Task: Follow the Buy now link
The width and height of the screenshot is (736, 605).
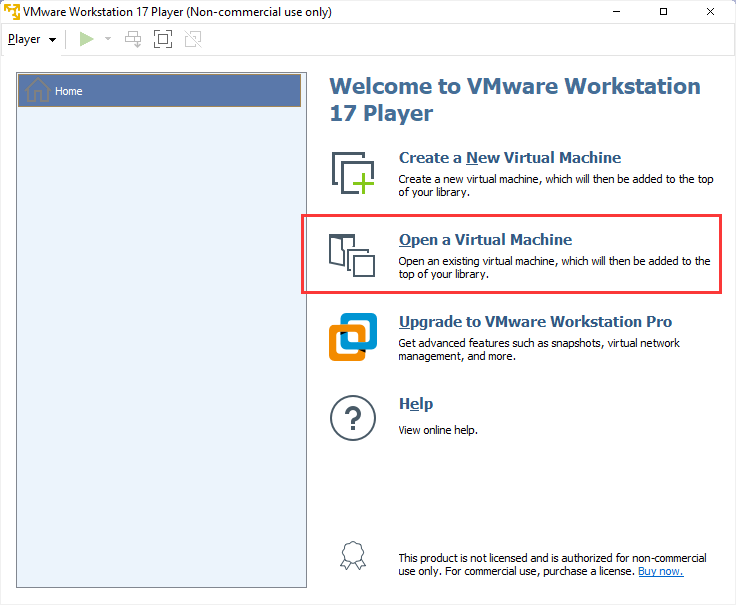Action: pyautogui.click(x=660, y=571)
